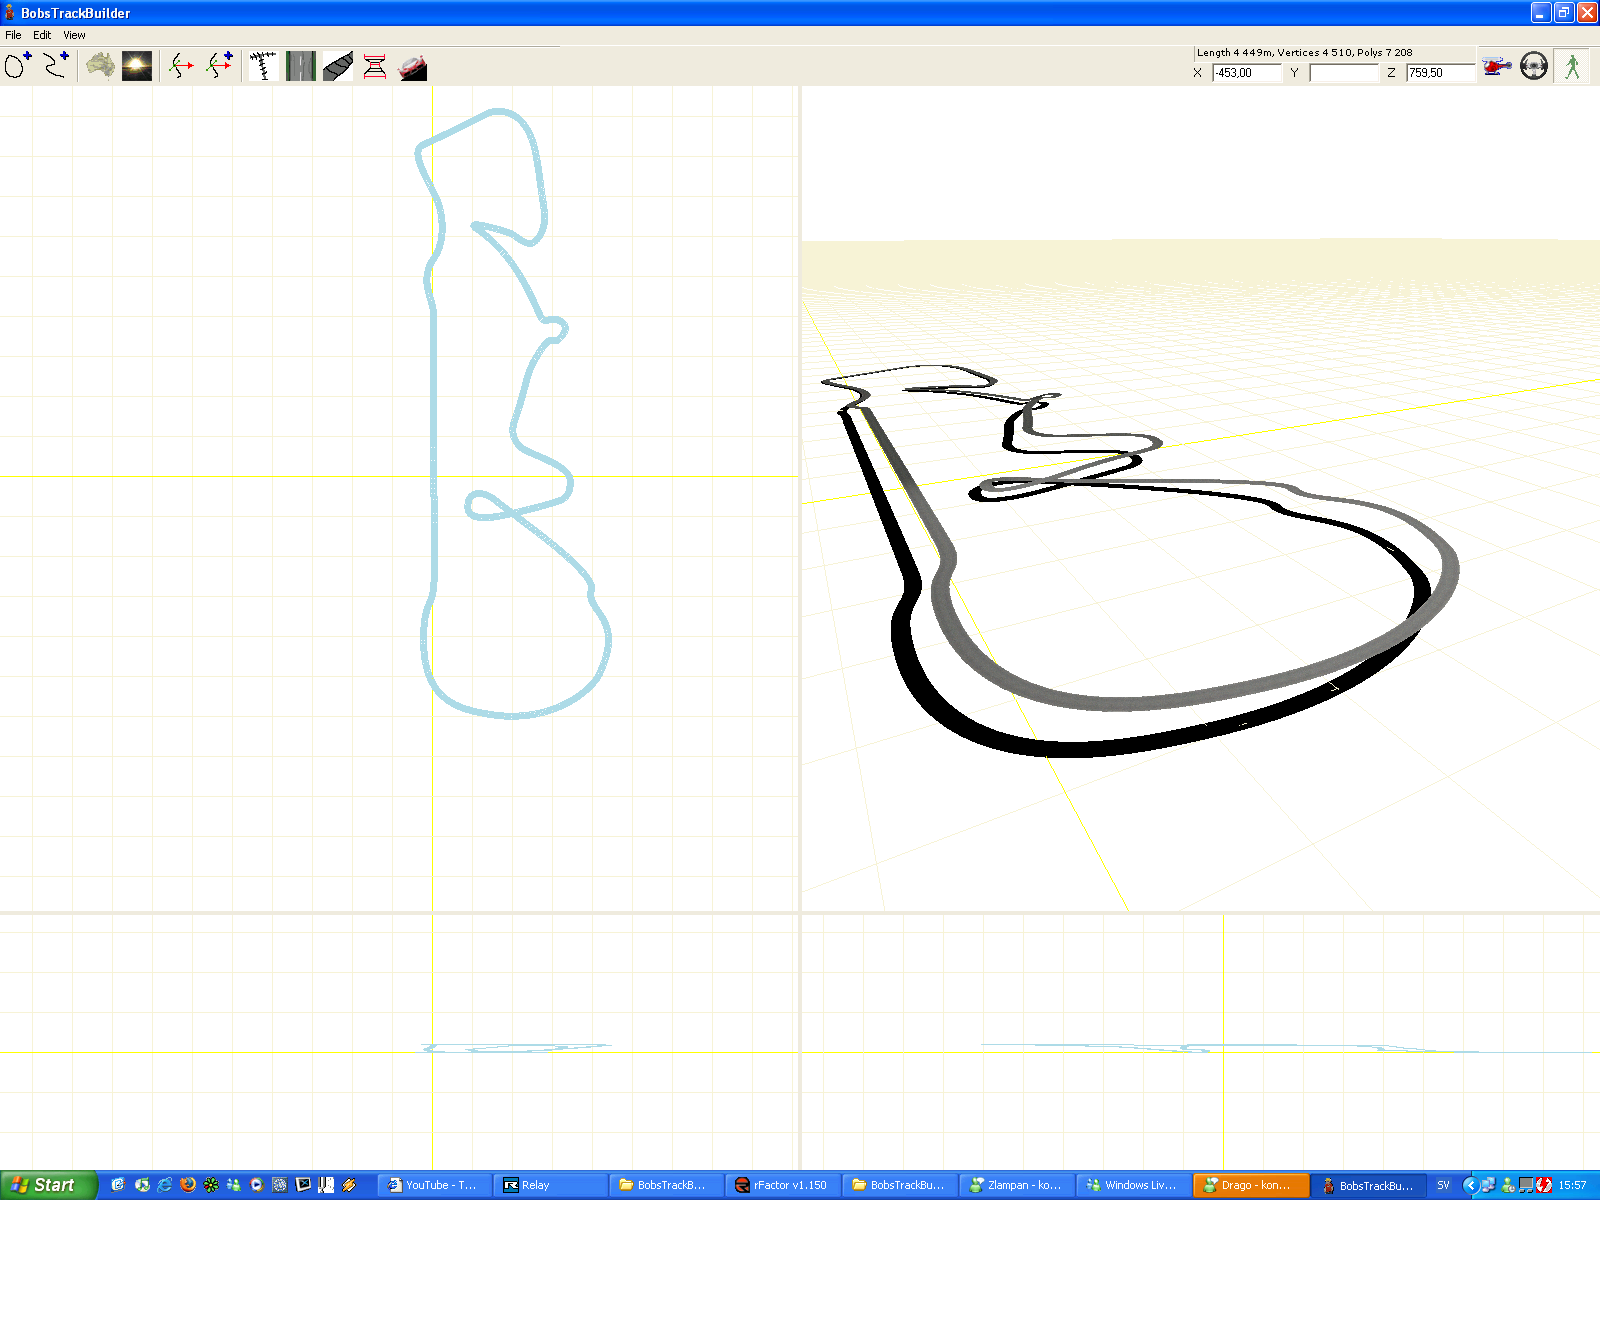Click the fence wall tool icon
This screenshot has width=1621, height=1323.
(263, 66)
